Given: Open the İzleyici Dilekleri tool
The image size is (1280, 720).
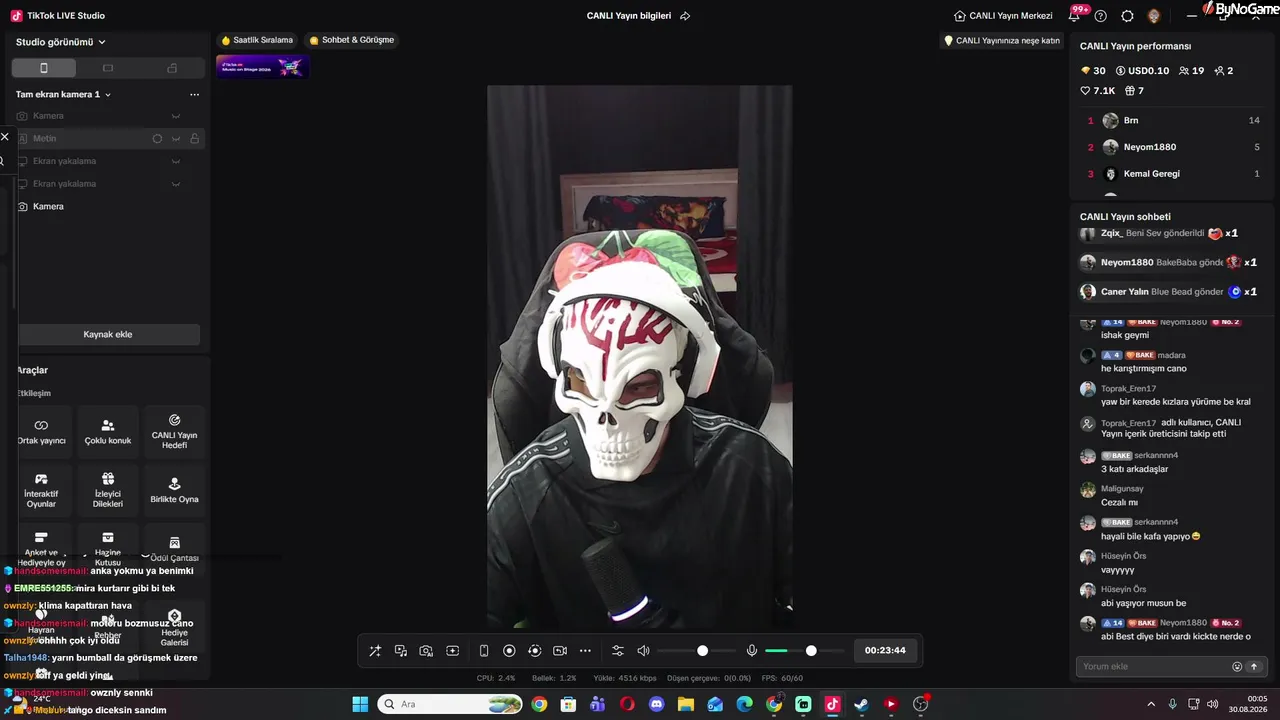Looking at the screenshot, I should tap(108, 490).
